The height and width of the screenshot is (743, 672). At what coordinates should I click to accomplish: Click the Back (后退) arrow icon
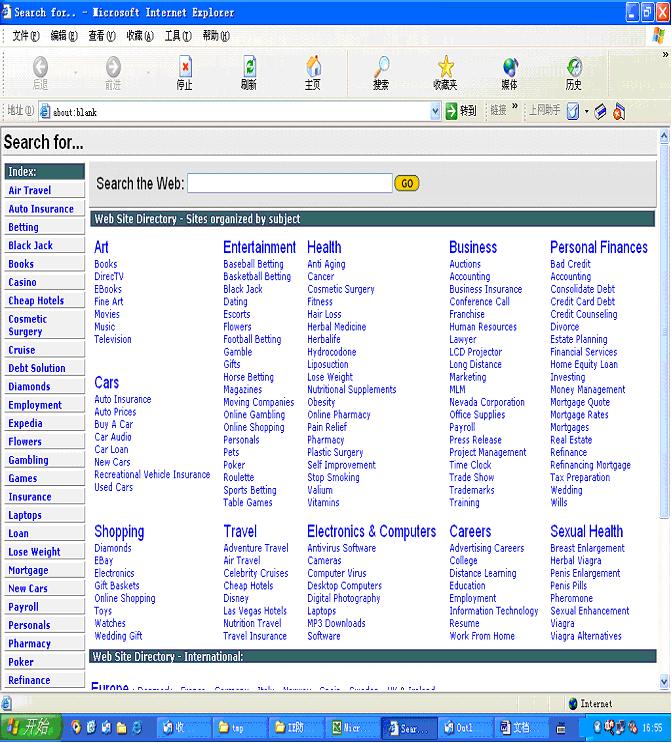tap(40, 67)
